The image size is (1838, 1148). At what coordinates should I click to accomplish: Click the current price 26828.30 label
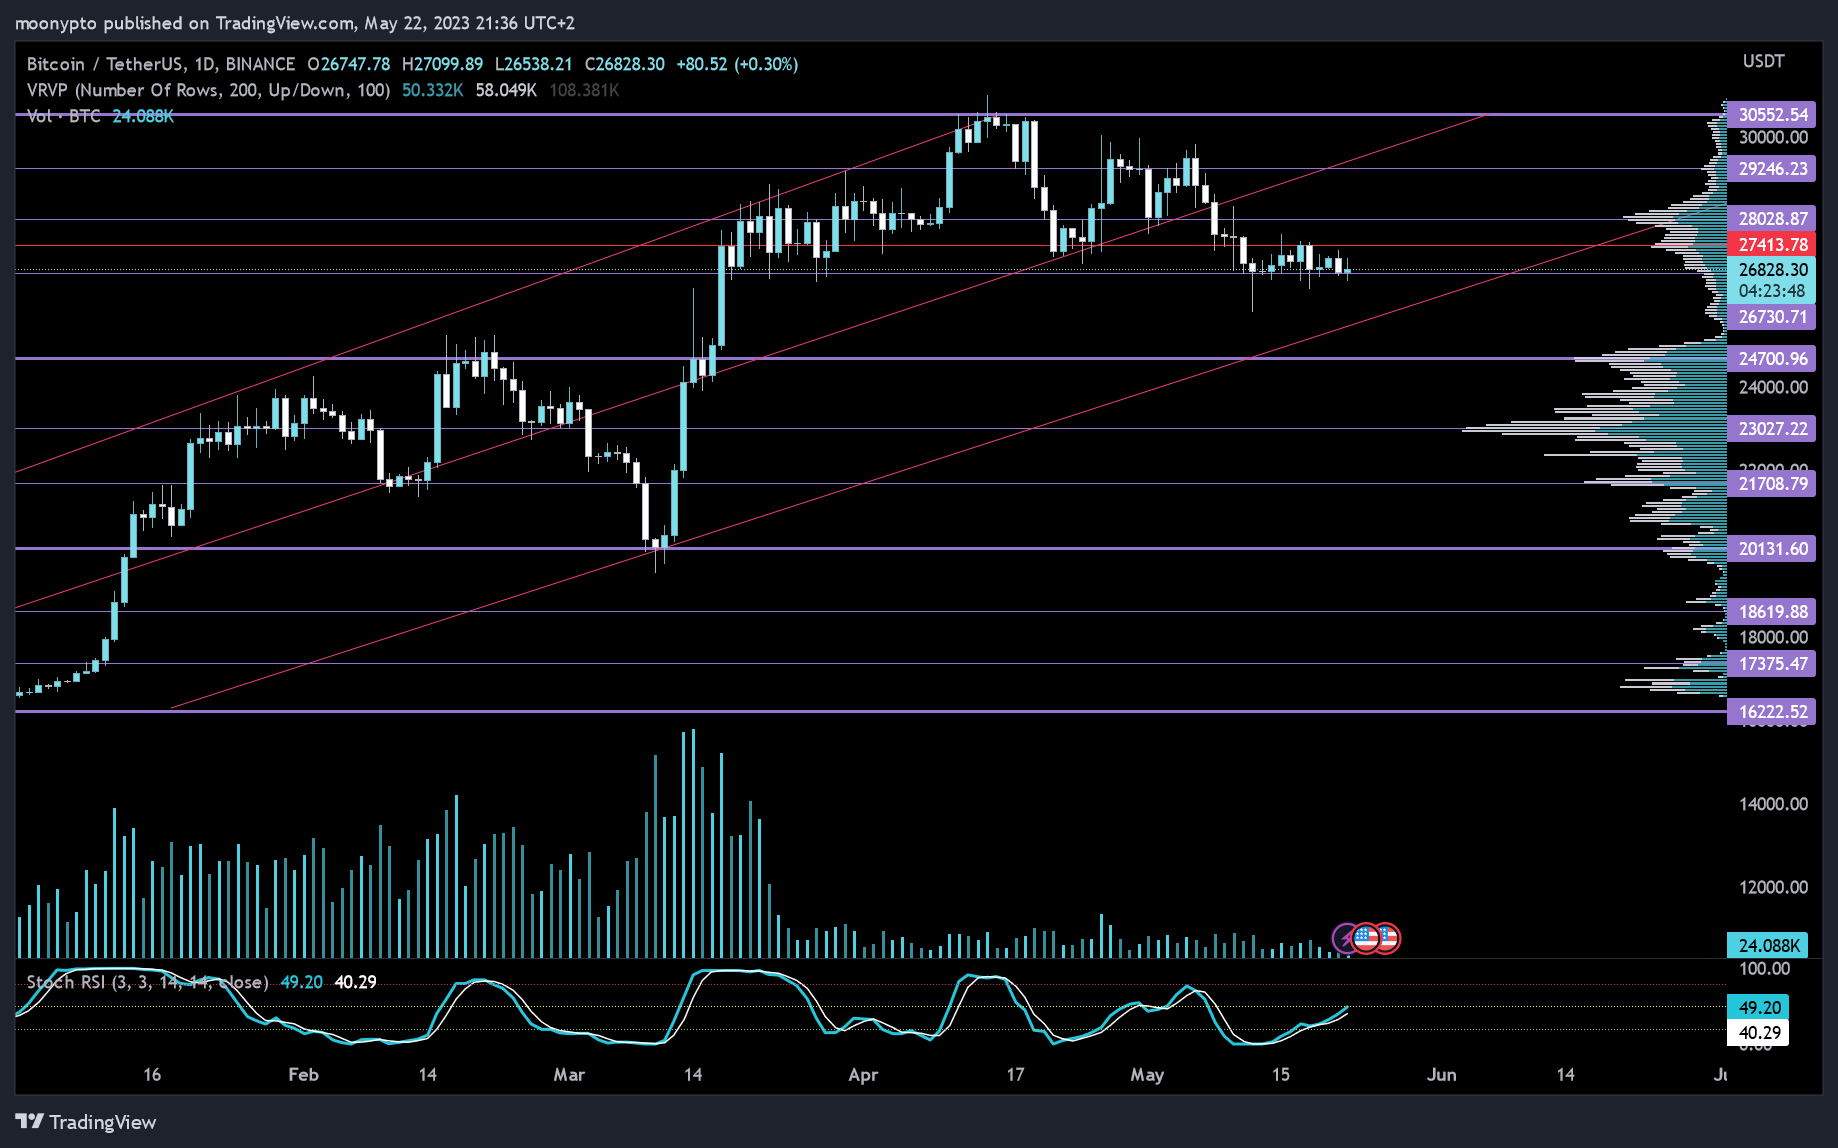click(1772, 270)
